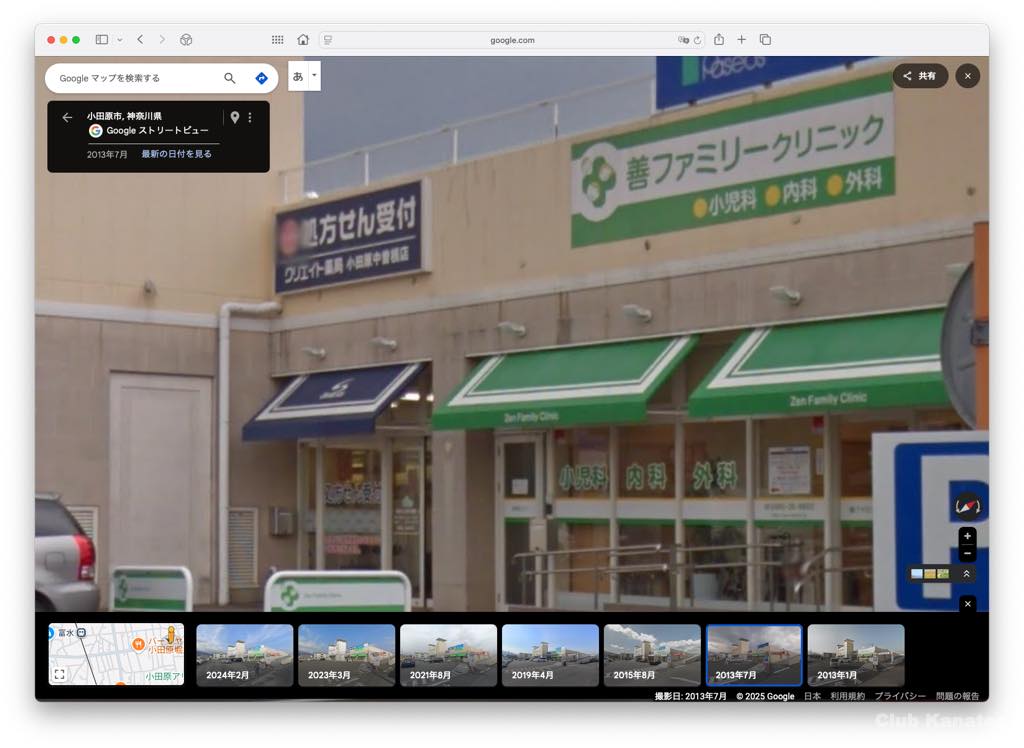
Task: Close the timeline strip with the small X
Action: click(968, 604)
